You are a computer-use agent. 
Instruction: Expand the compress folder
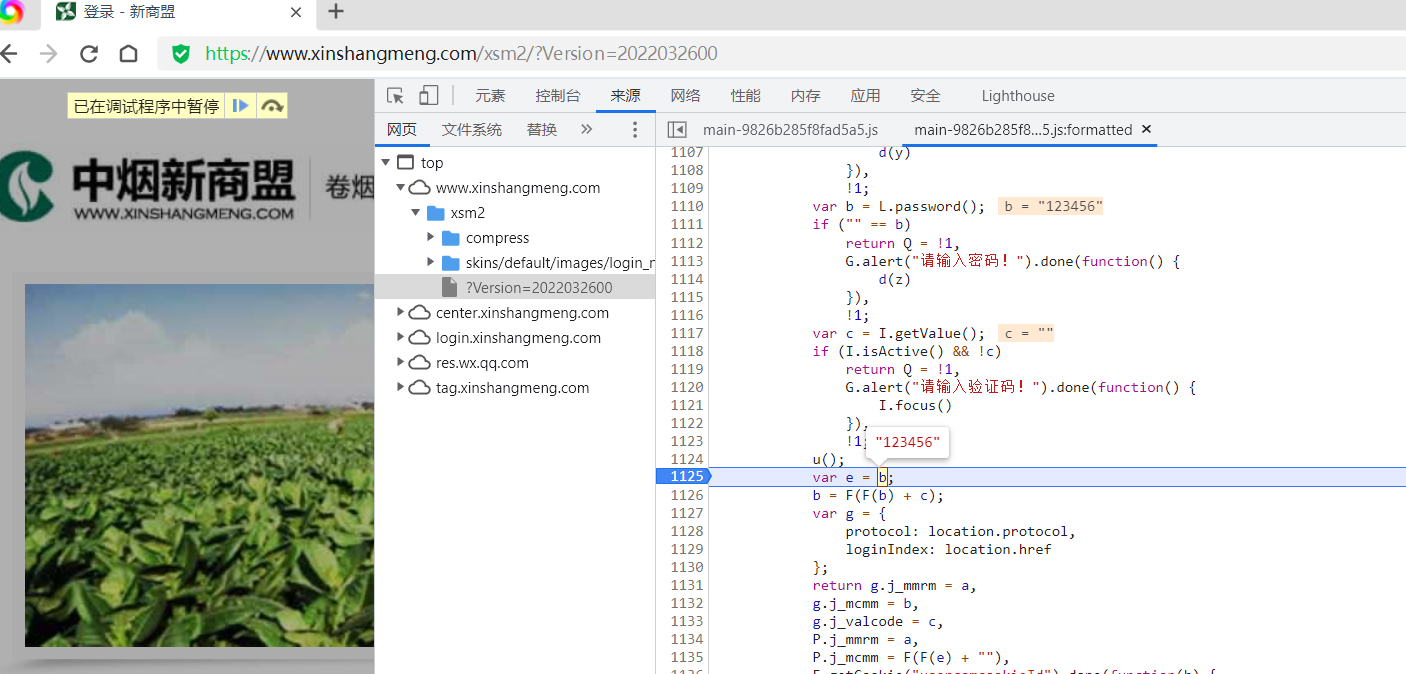pos(431,238)
